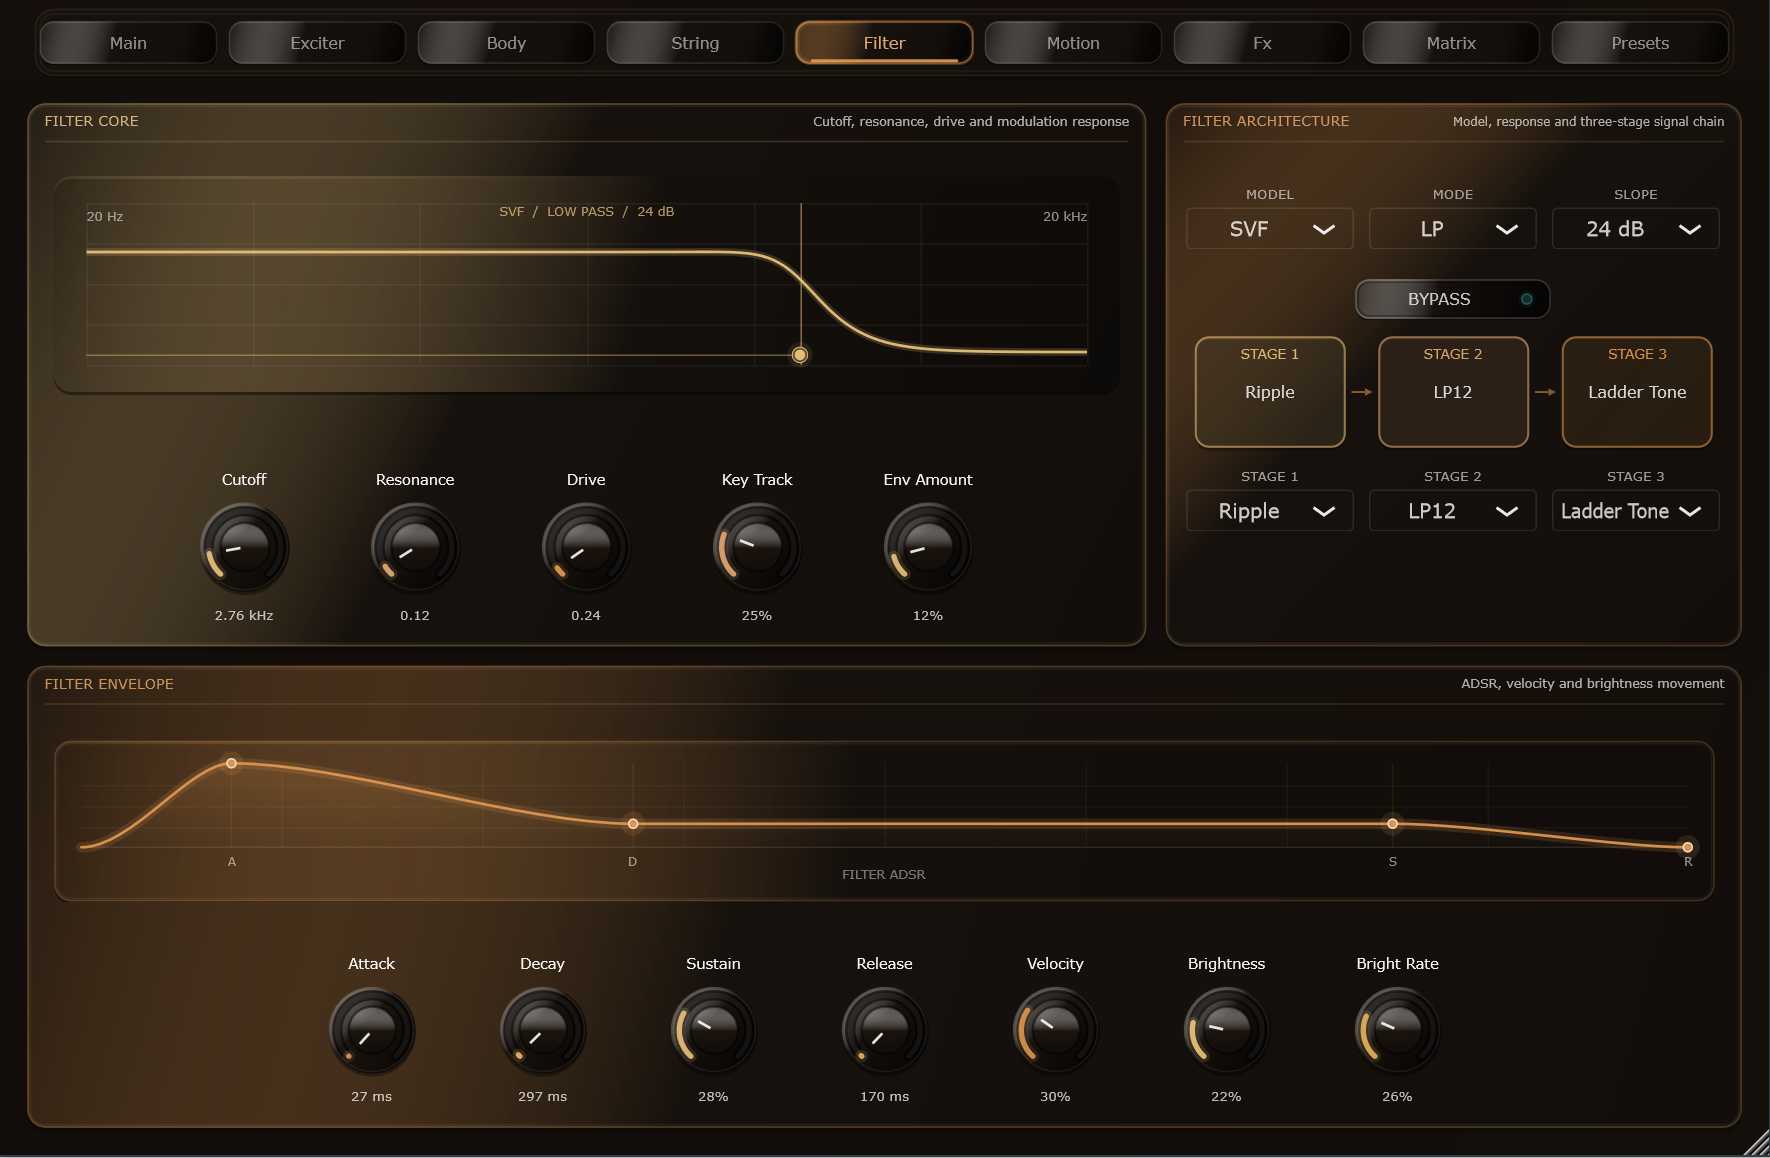The height and width of the screenshot is (1158, 1770).
Task: Click the Cutoff knob
Action: click(x=244, y=547)
